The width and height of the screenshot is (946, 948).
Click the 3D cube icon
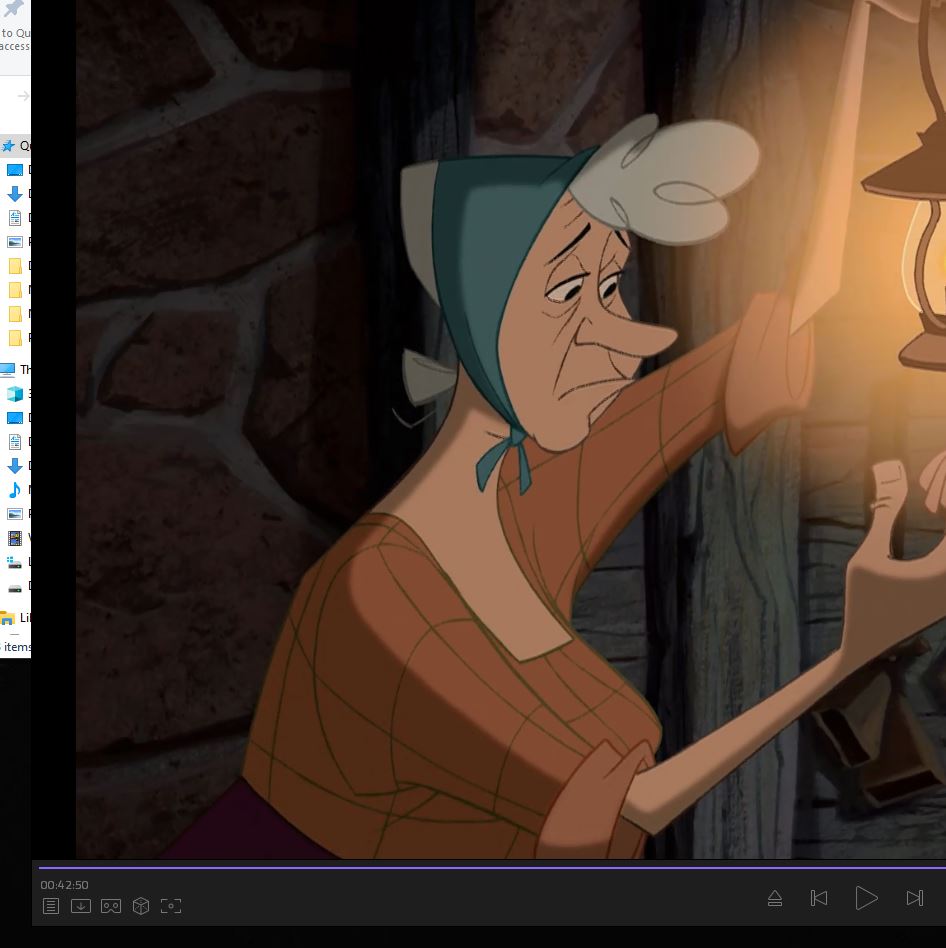[x=141, y=906]
